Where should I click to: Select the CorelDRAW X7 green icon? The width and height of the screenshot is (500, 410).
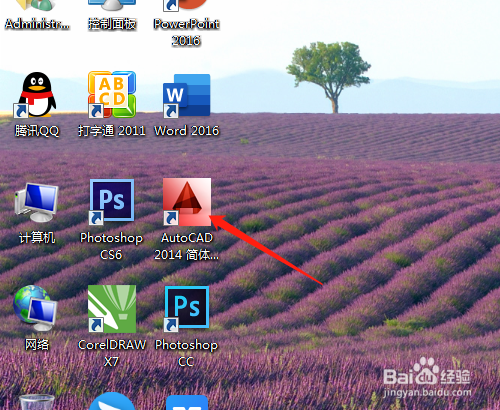point(112,309)
